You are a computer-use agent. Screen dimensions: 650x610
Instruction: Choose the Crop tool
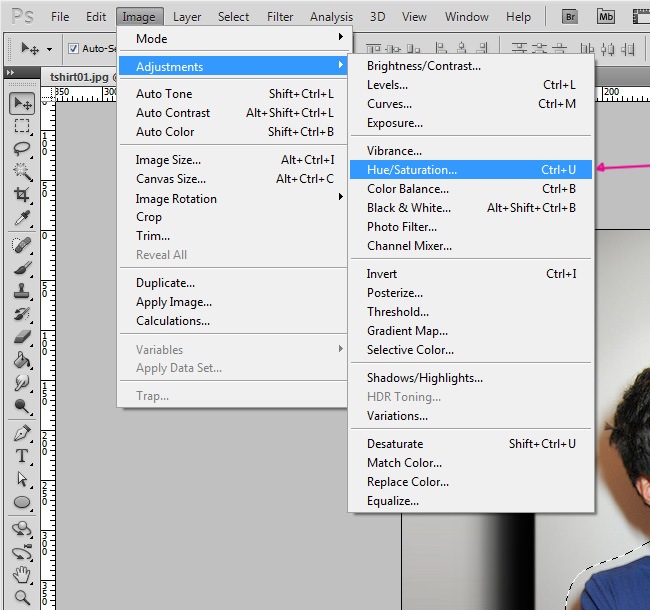[x=22, y=195]
